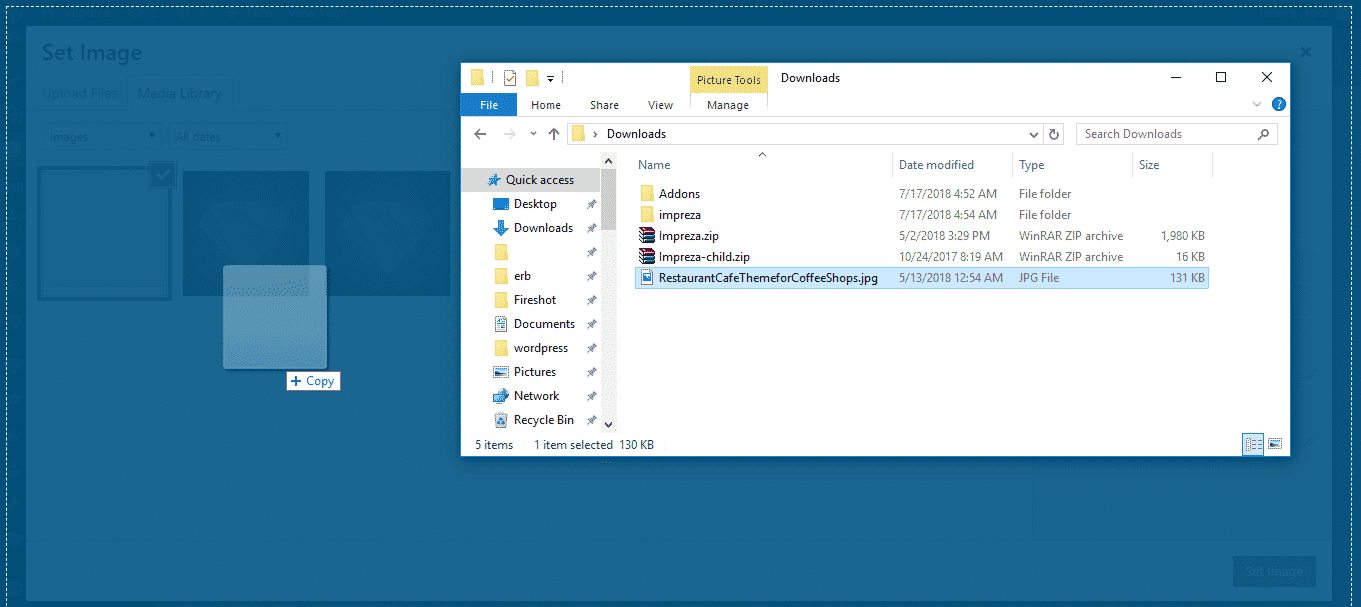Refresh the Downloads folder
This screenshot has height=607, width=1361.
1054,134
